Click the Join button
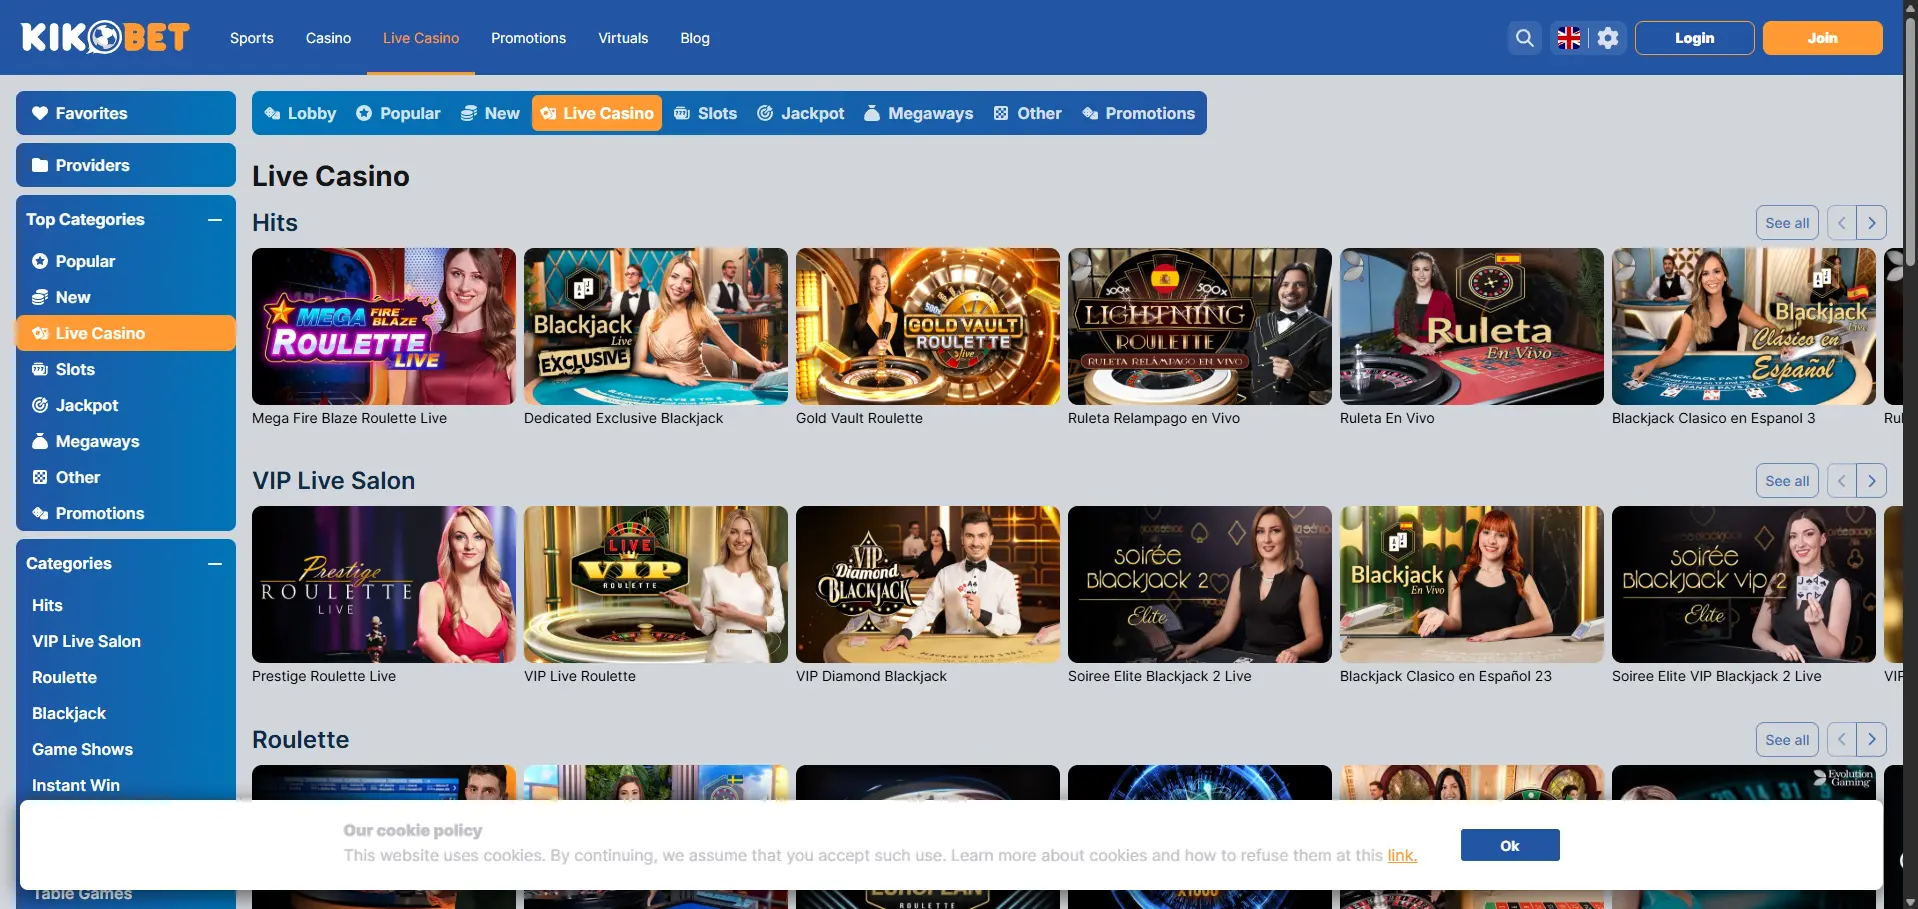The width and height of the screenshot is (1918, 909). point(1823,38)
